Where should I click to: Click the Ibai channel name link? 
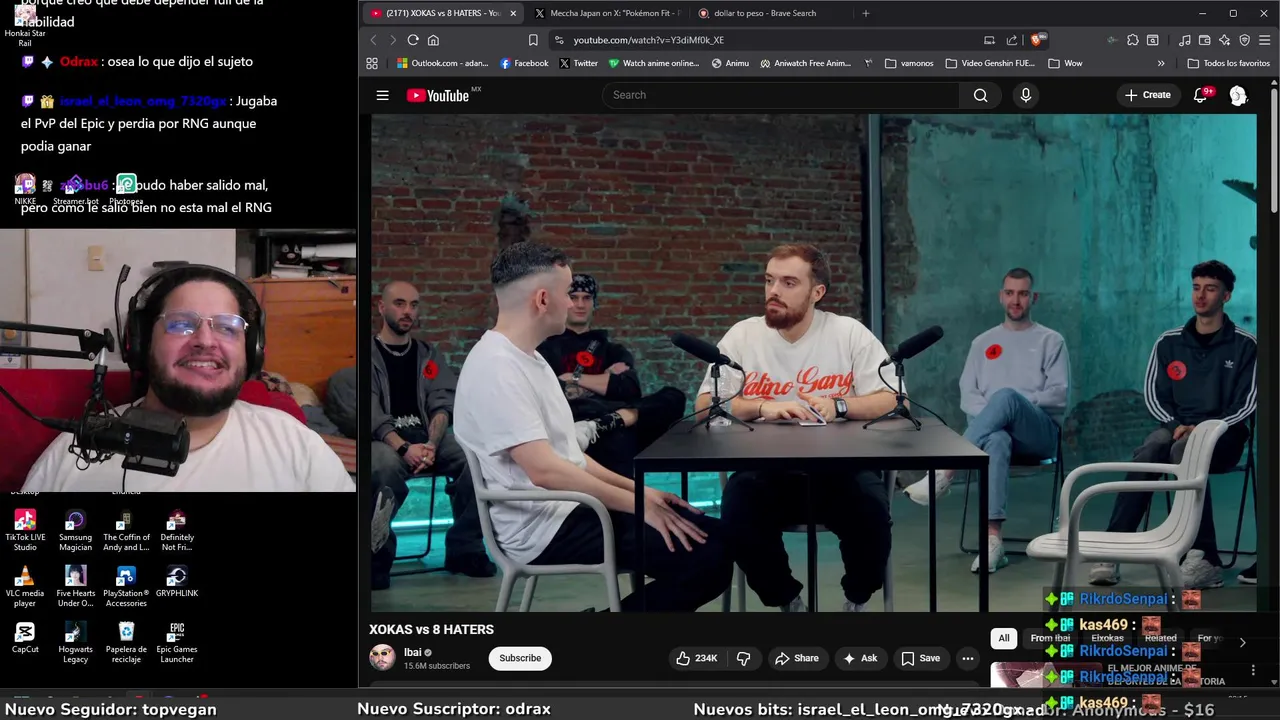[412, 652]
